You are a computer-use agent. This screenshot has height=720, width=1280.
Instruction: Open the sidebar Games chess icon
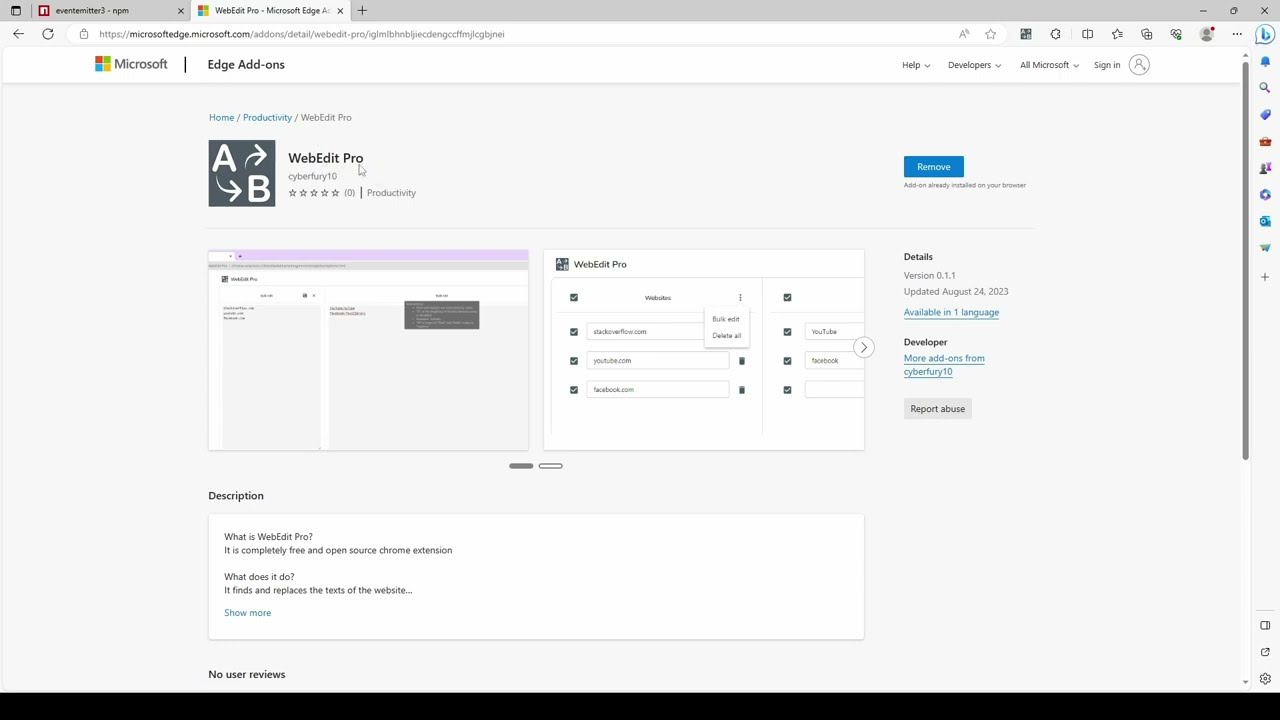pos(1265,168)
